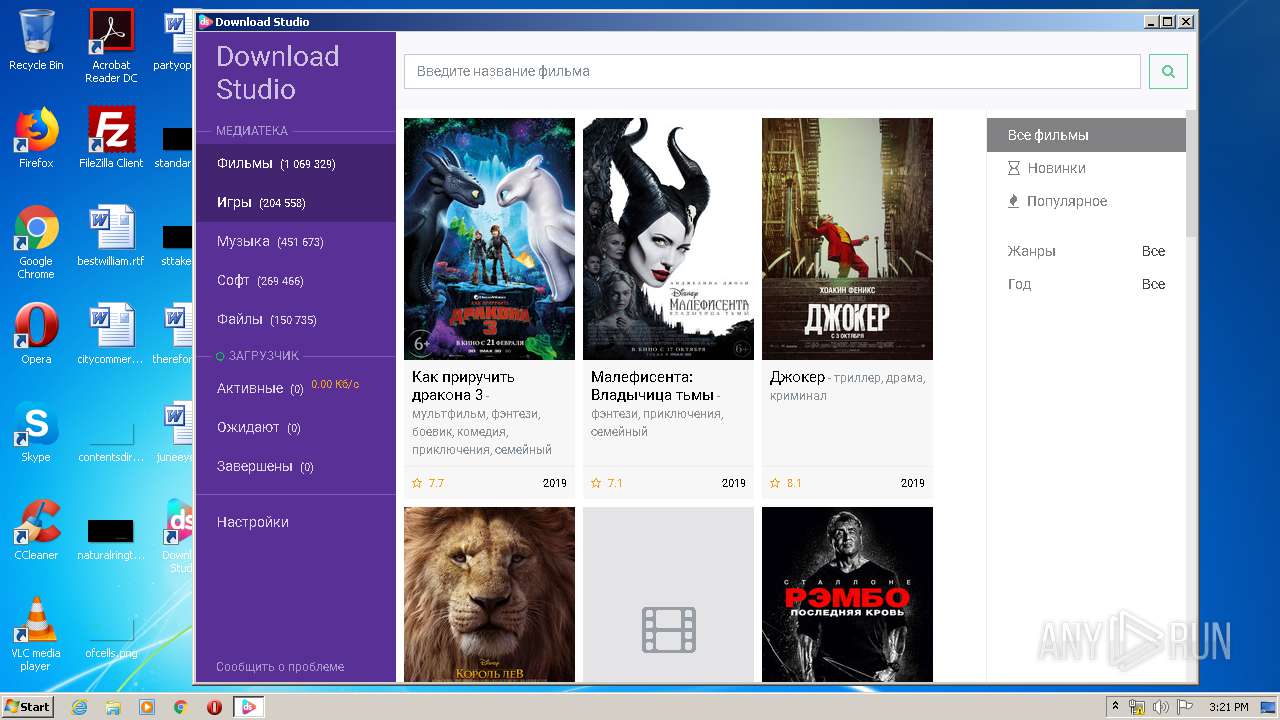Open the CCleaner desktop shortcut
This screenshot has height=720, width=1280.
click(x=36, y=530)
